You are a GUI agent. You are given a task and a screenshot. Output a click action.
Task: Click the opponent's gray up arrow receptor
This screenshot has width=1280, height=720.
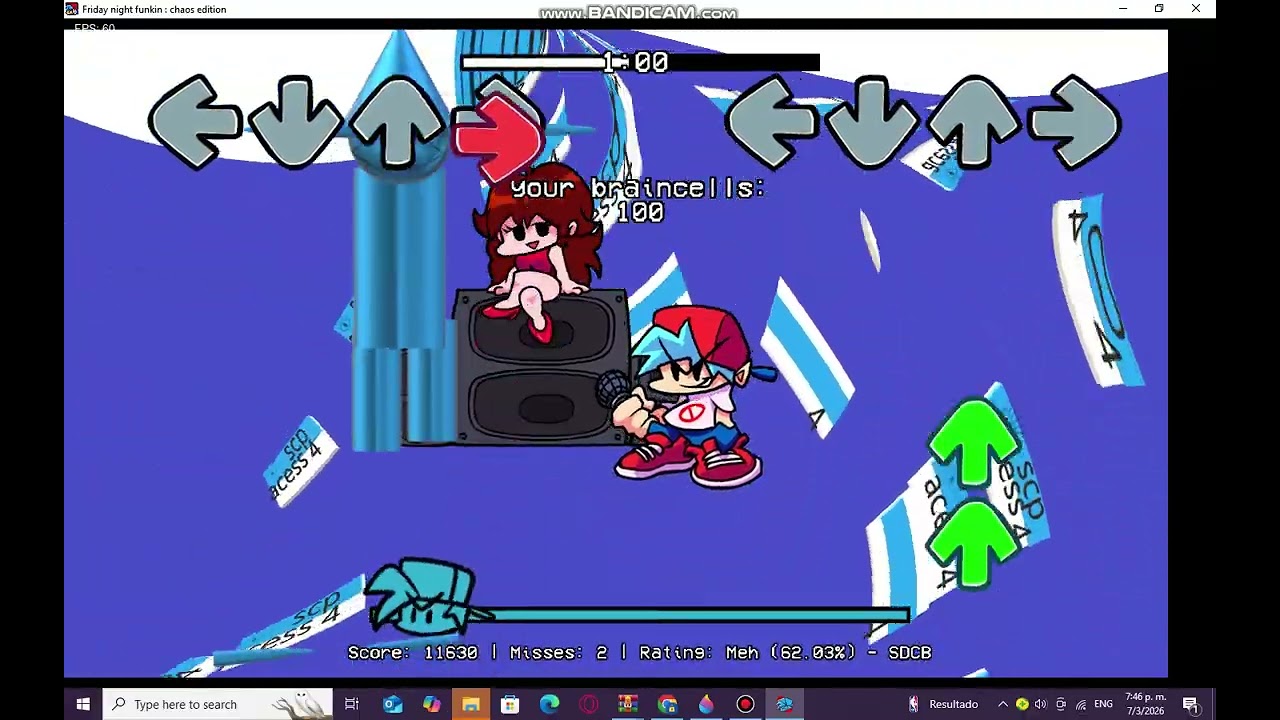click(x=397, y=122)
